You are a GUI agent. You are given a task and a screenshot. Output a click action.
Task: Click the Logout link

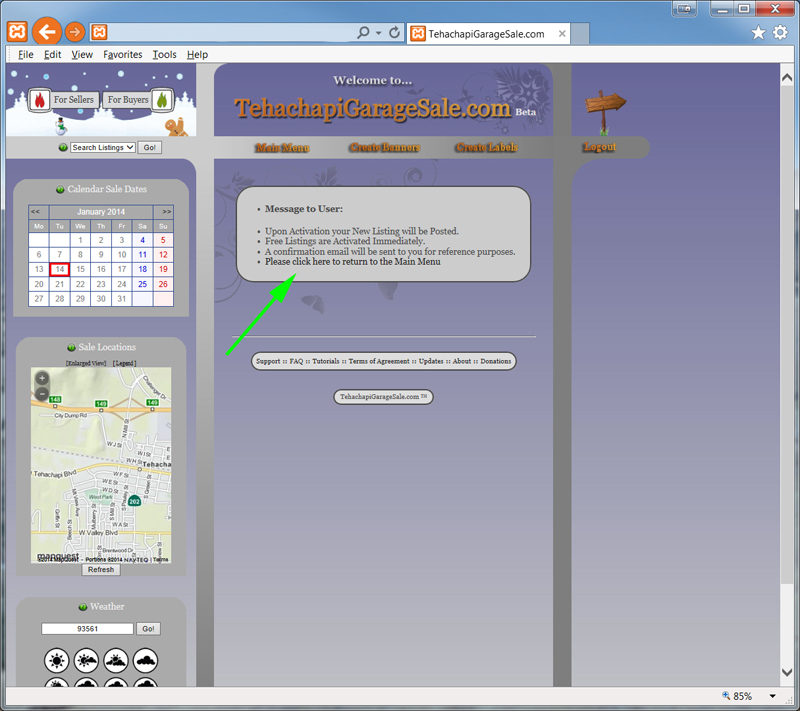click(x=600, y=147)
